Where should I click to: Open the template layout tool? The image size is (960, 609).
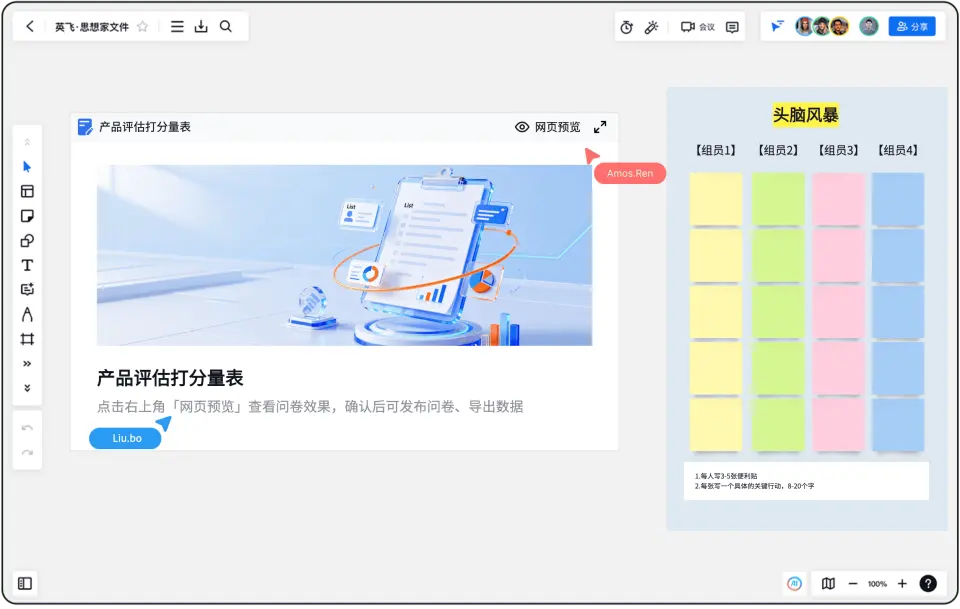27,192
